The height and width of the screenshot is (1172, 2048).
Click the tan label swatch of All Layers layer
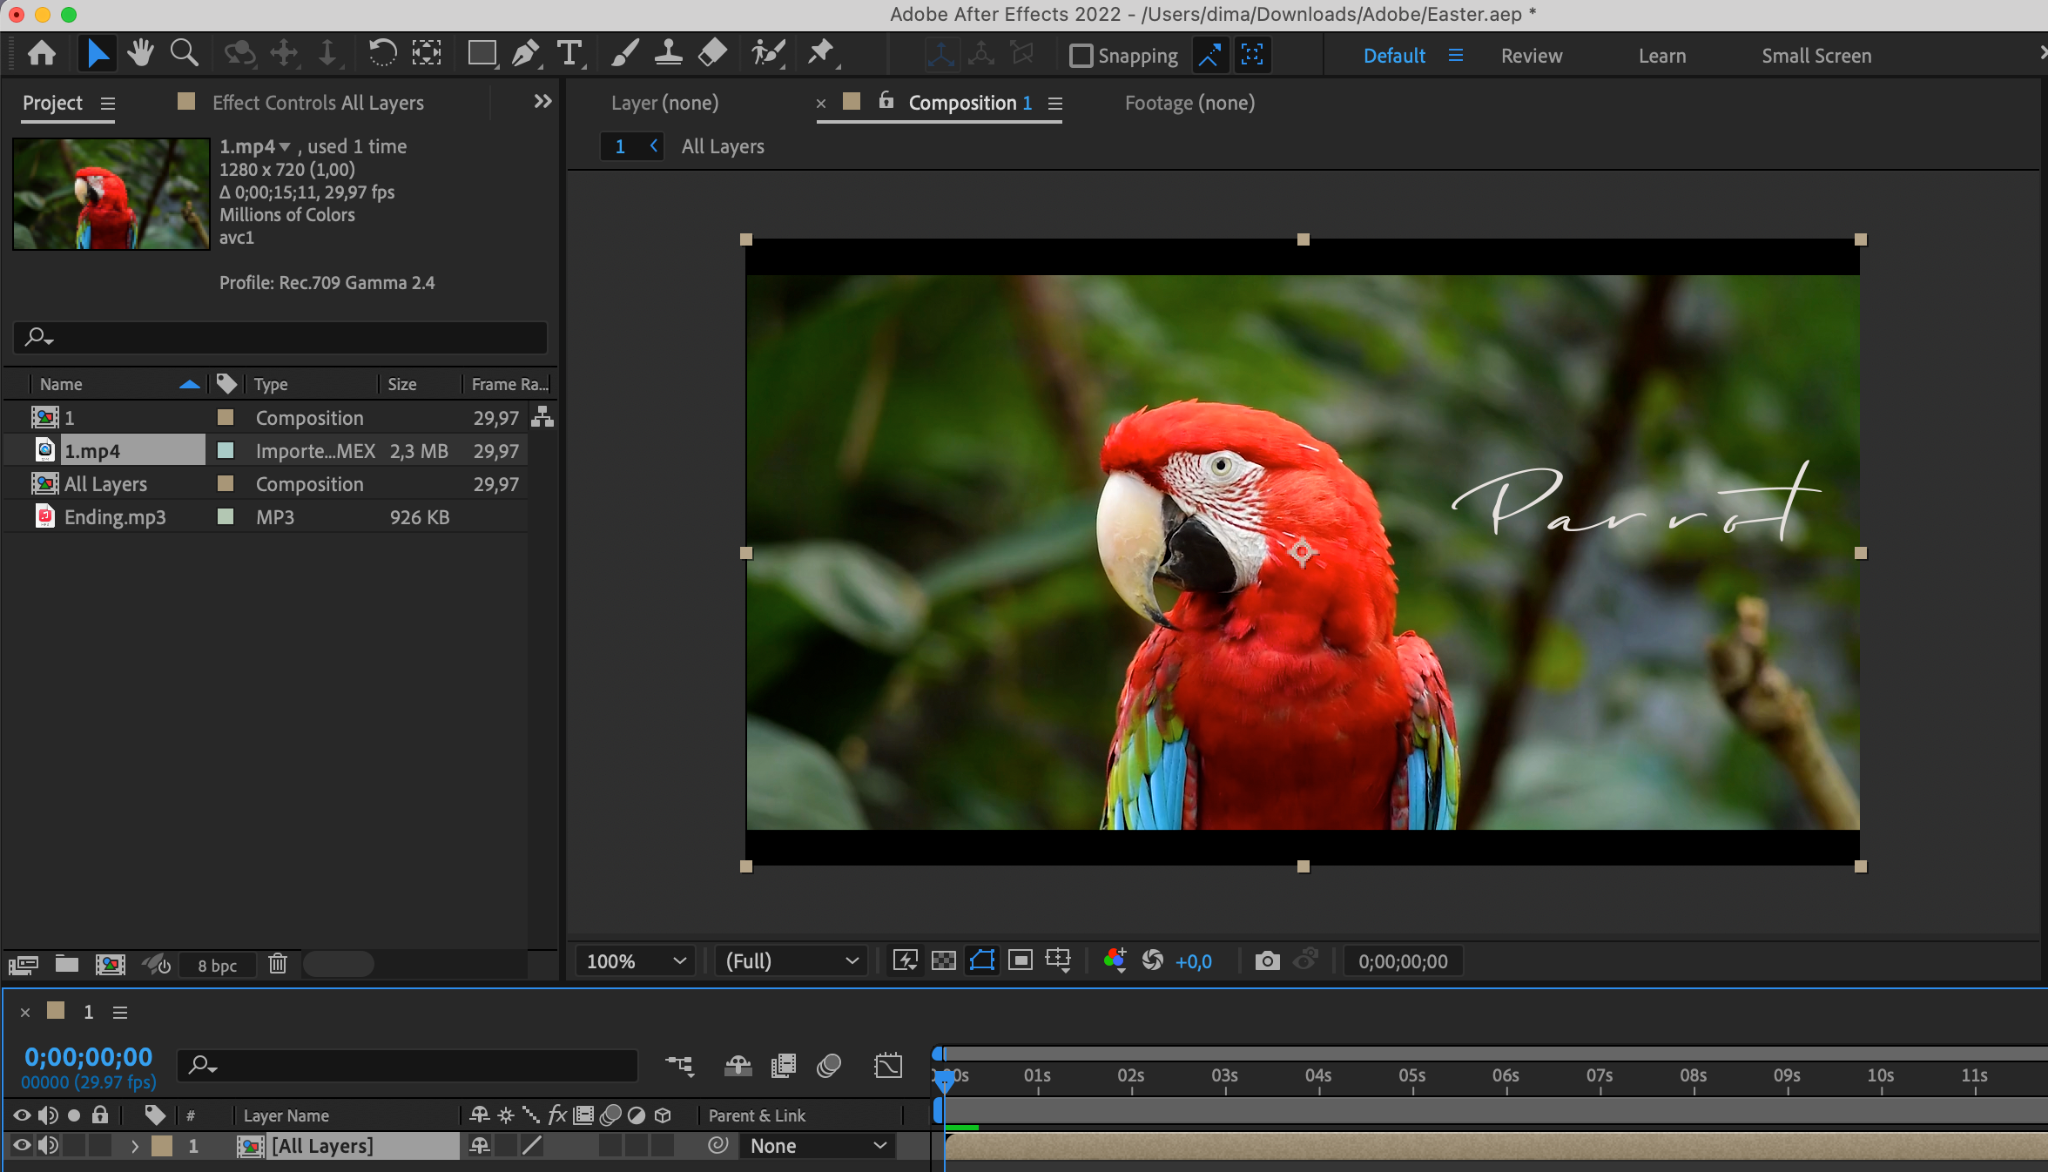pos(162,1146)
